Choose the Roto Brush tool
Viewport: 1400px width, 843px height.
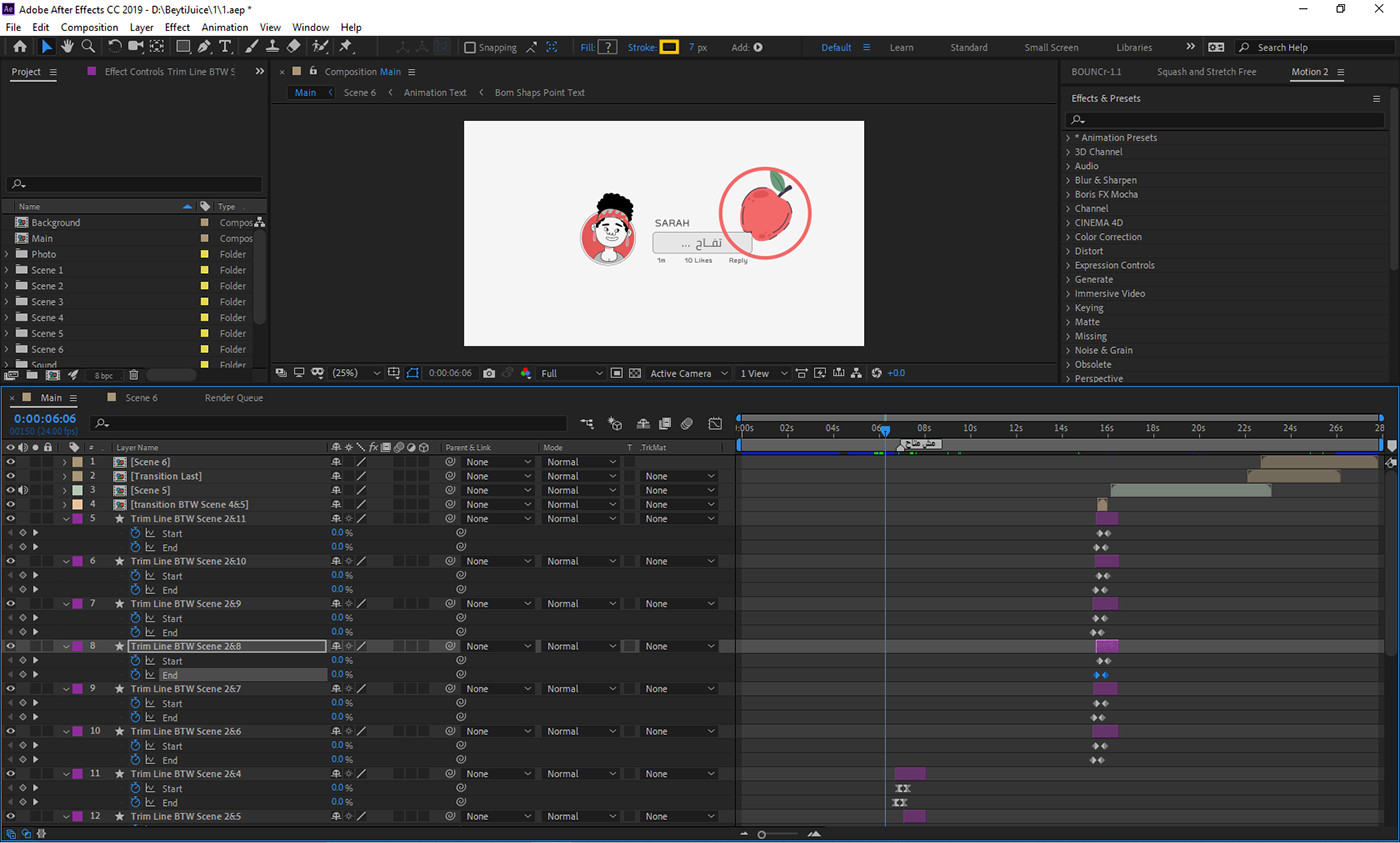pyautogui.click(x=320, y=47)
